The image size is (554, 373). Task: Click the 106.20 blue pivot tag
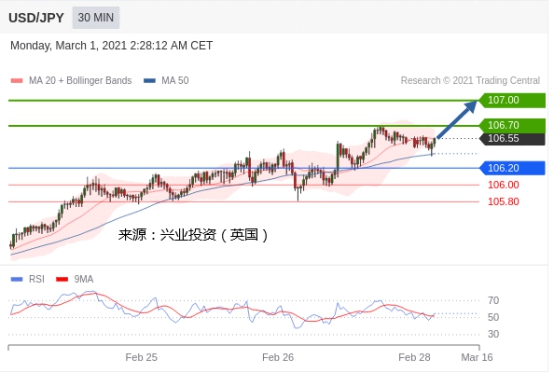pos(512,168)
